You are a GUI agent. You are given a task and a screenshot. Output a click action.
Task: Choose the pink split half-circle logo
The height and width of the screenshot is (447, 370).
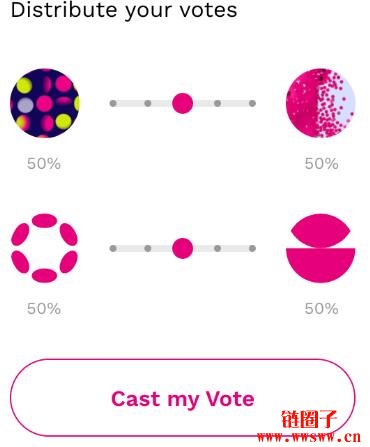click(x=321, y=248)
